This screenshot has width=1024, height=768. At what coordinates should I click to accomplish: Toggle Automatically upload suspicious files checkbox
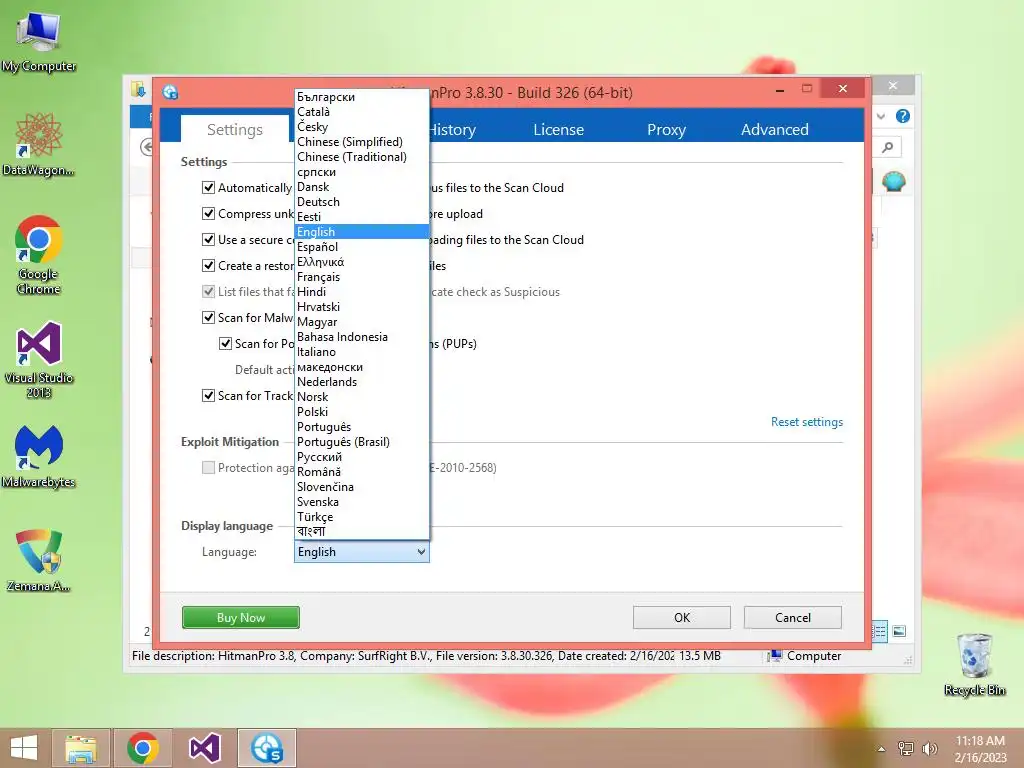208,187
